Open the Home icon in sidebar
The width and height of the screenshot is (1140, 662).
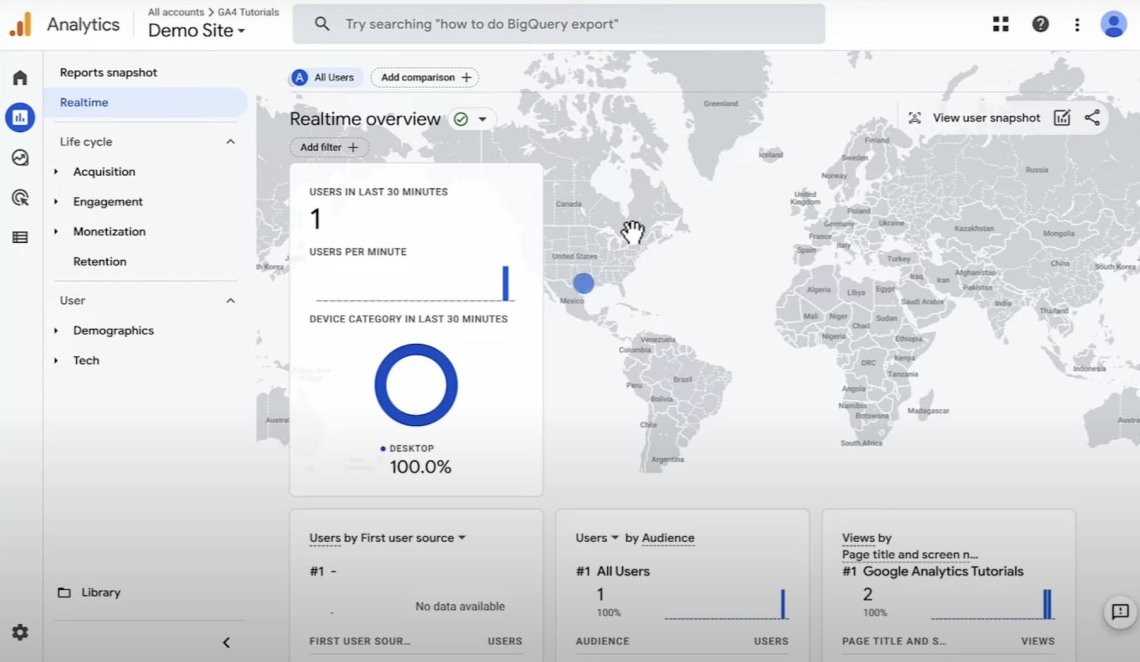coord(20,77)
